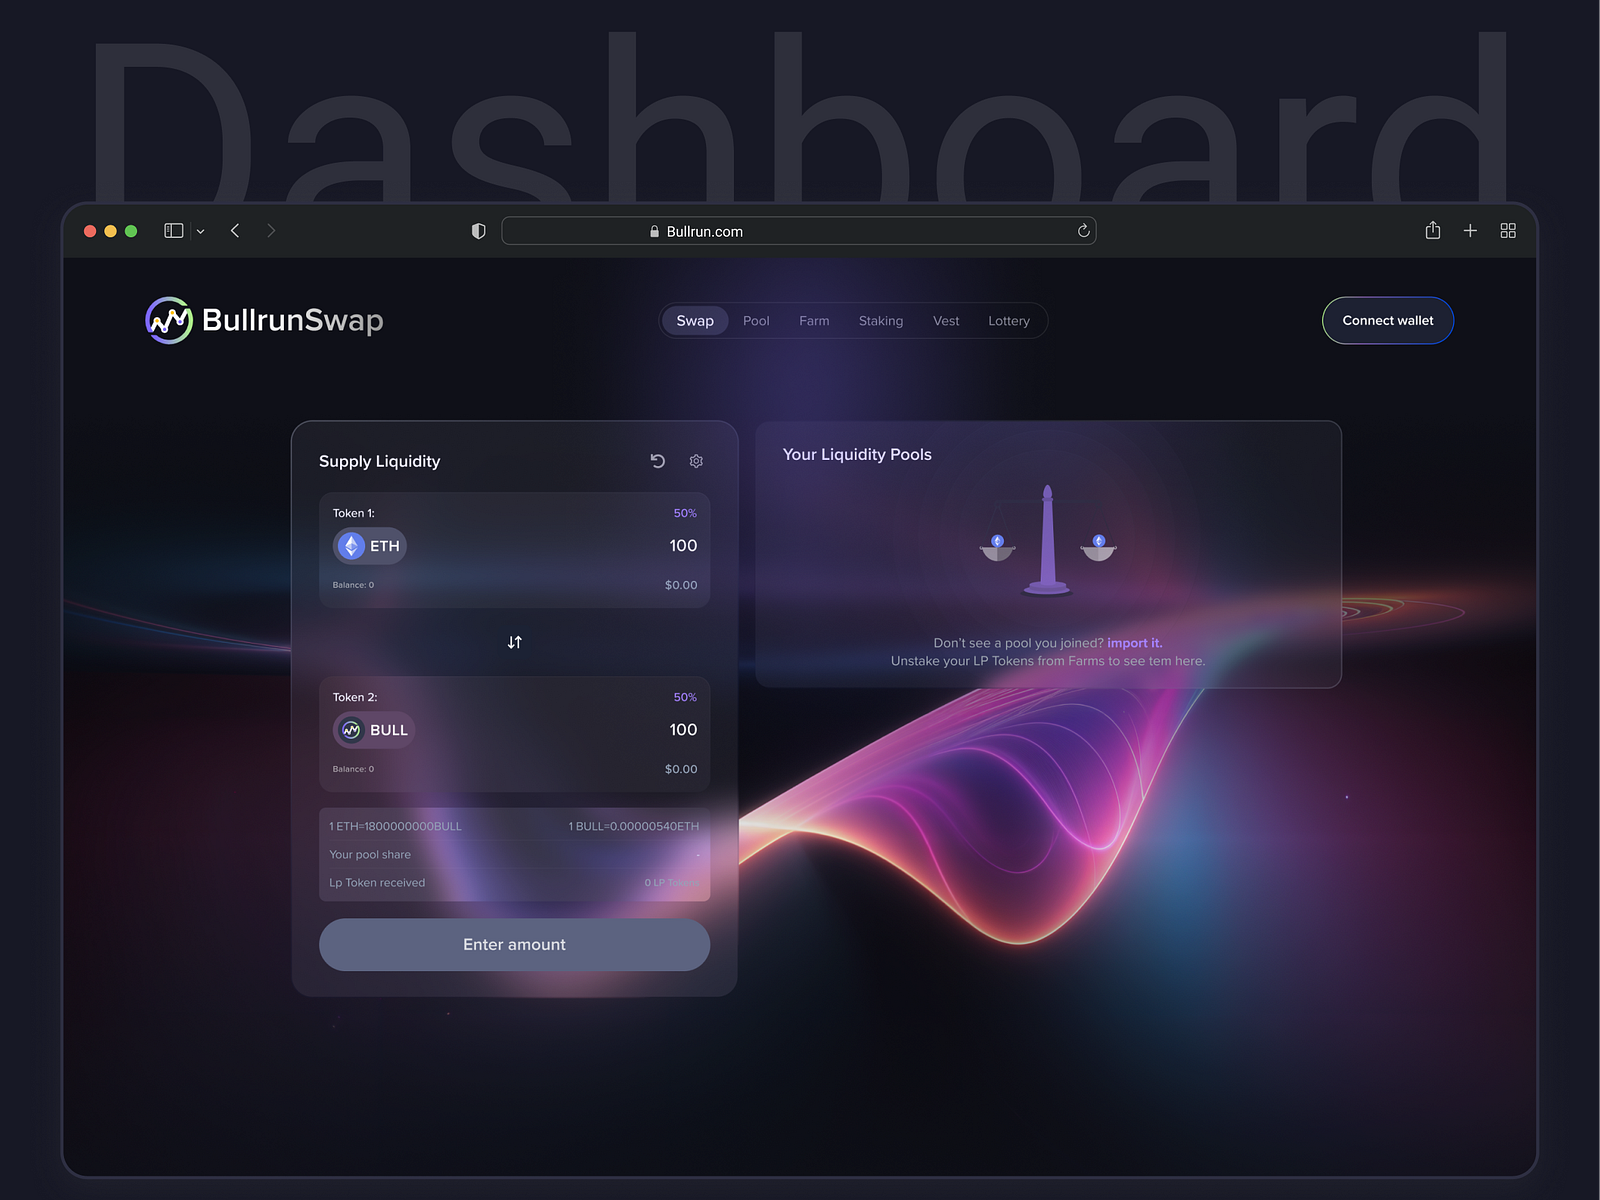Open the Token 2 BULL selector
Screen dimensions: 1600x1200
click(373, 730)
